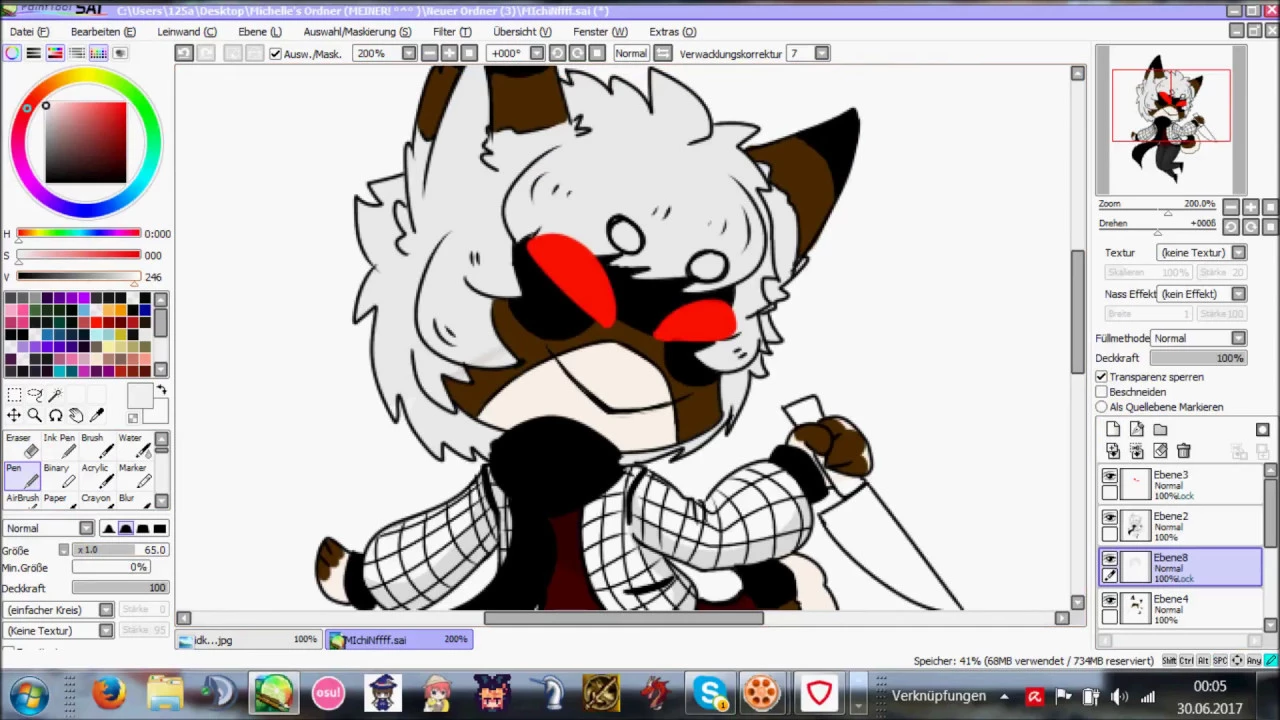Select the eyedropper color picker tool
1280x720 pixels.
(96, 415)
